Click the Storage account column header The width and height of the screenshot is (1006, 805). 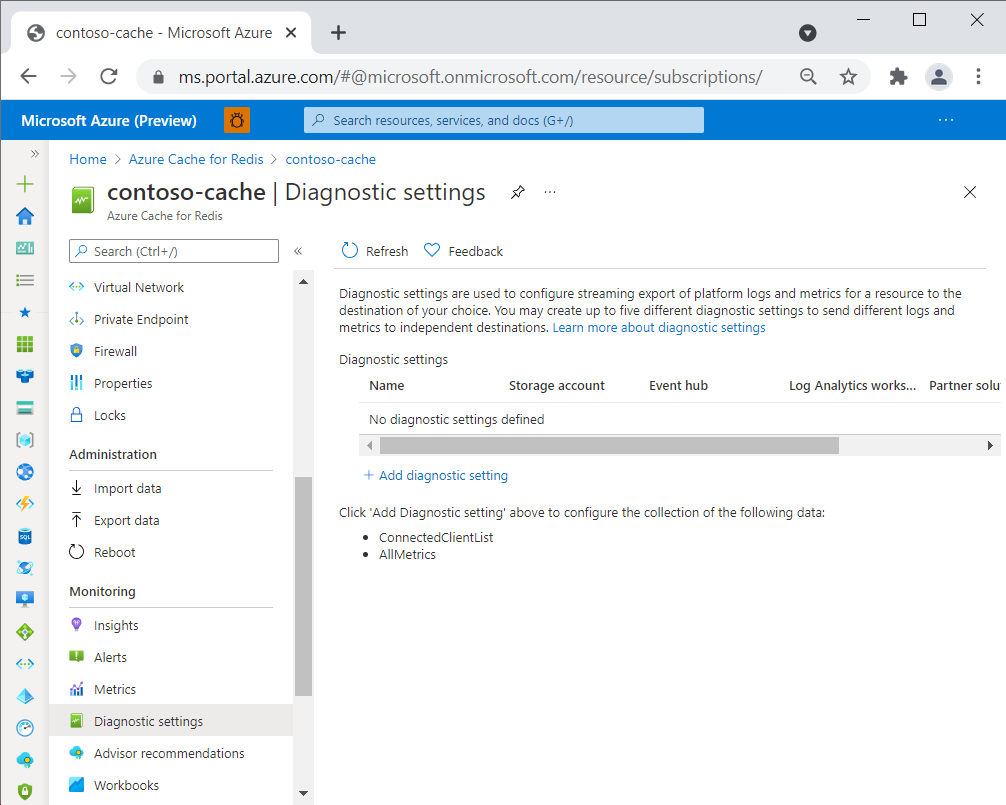point(556,386)
